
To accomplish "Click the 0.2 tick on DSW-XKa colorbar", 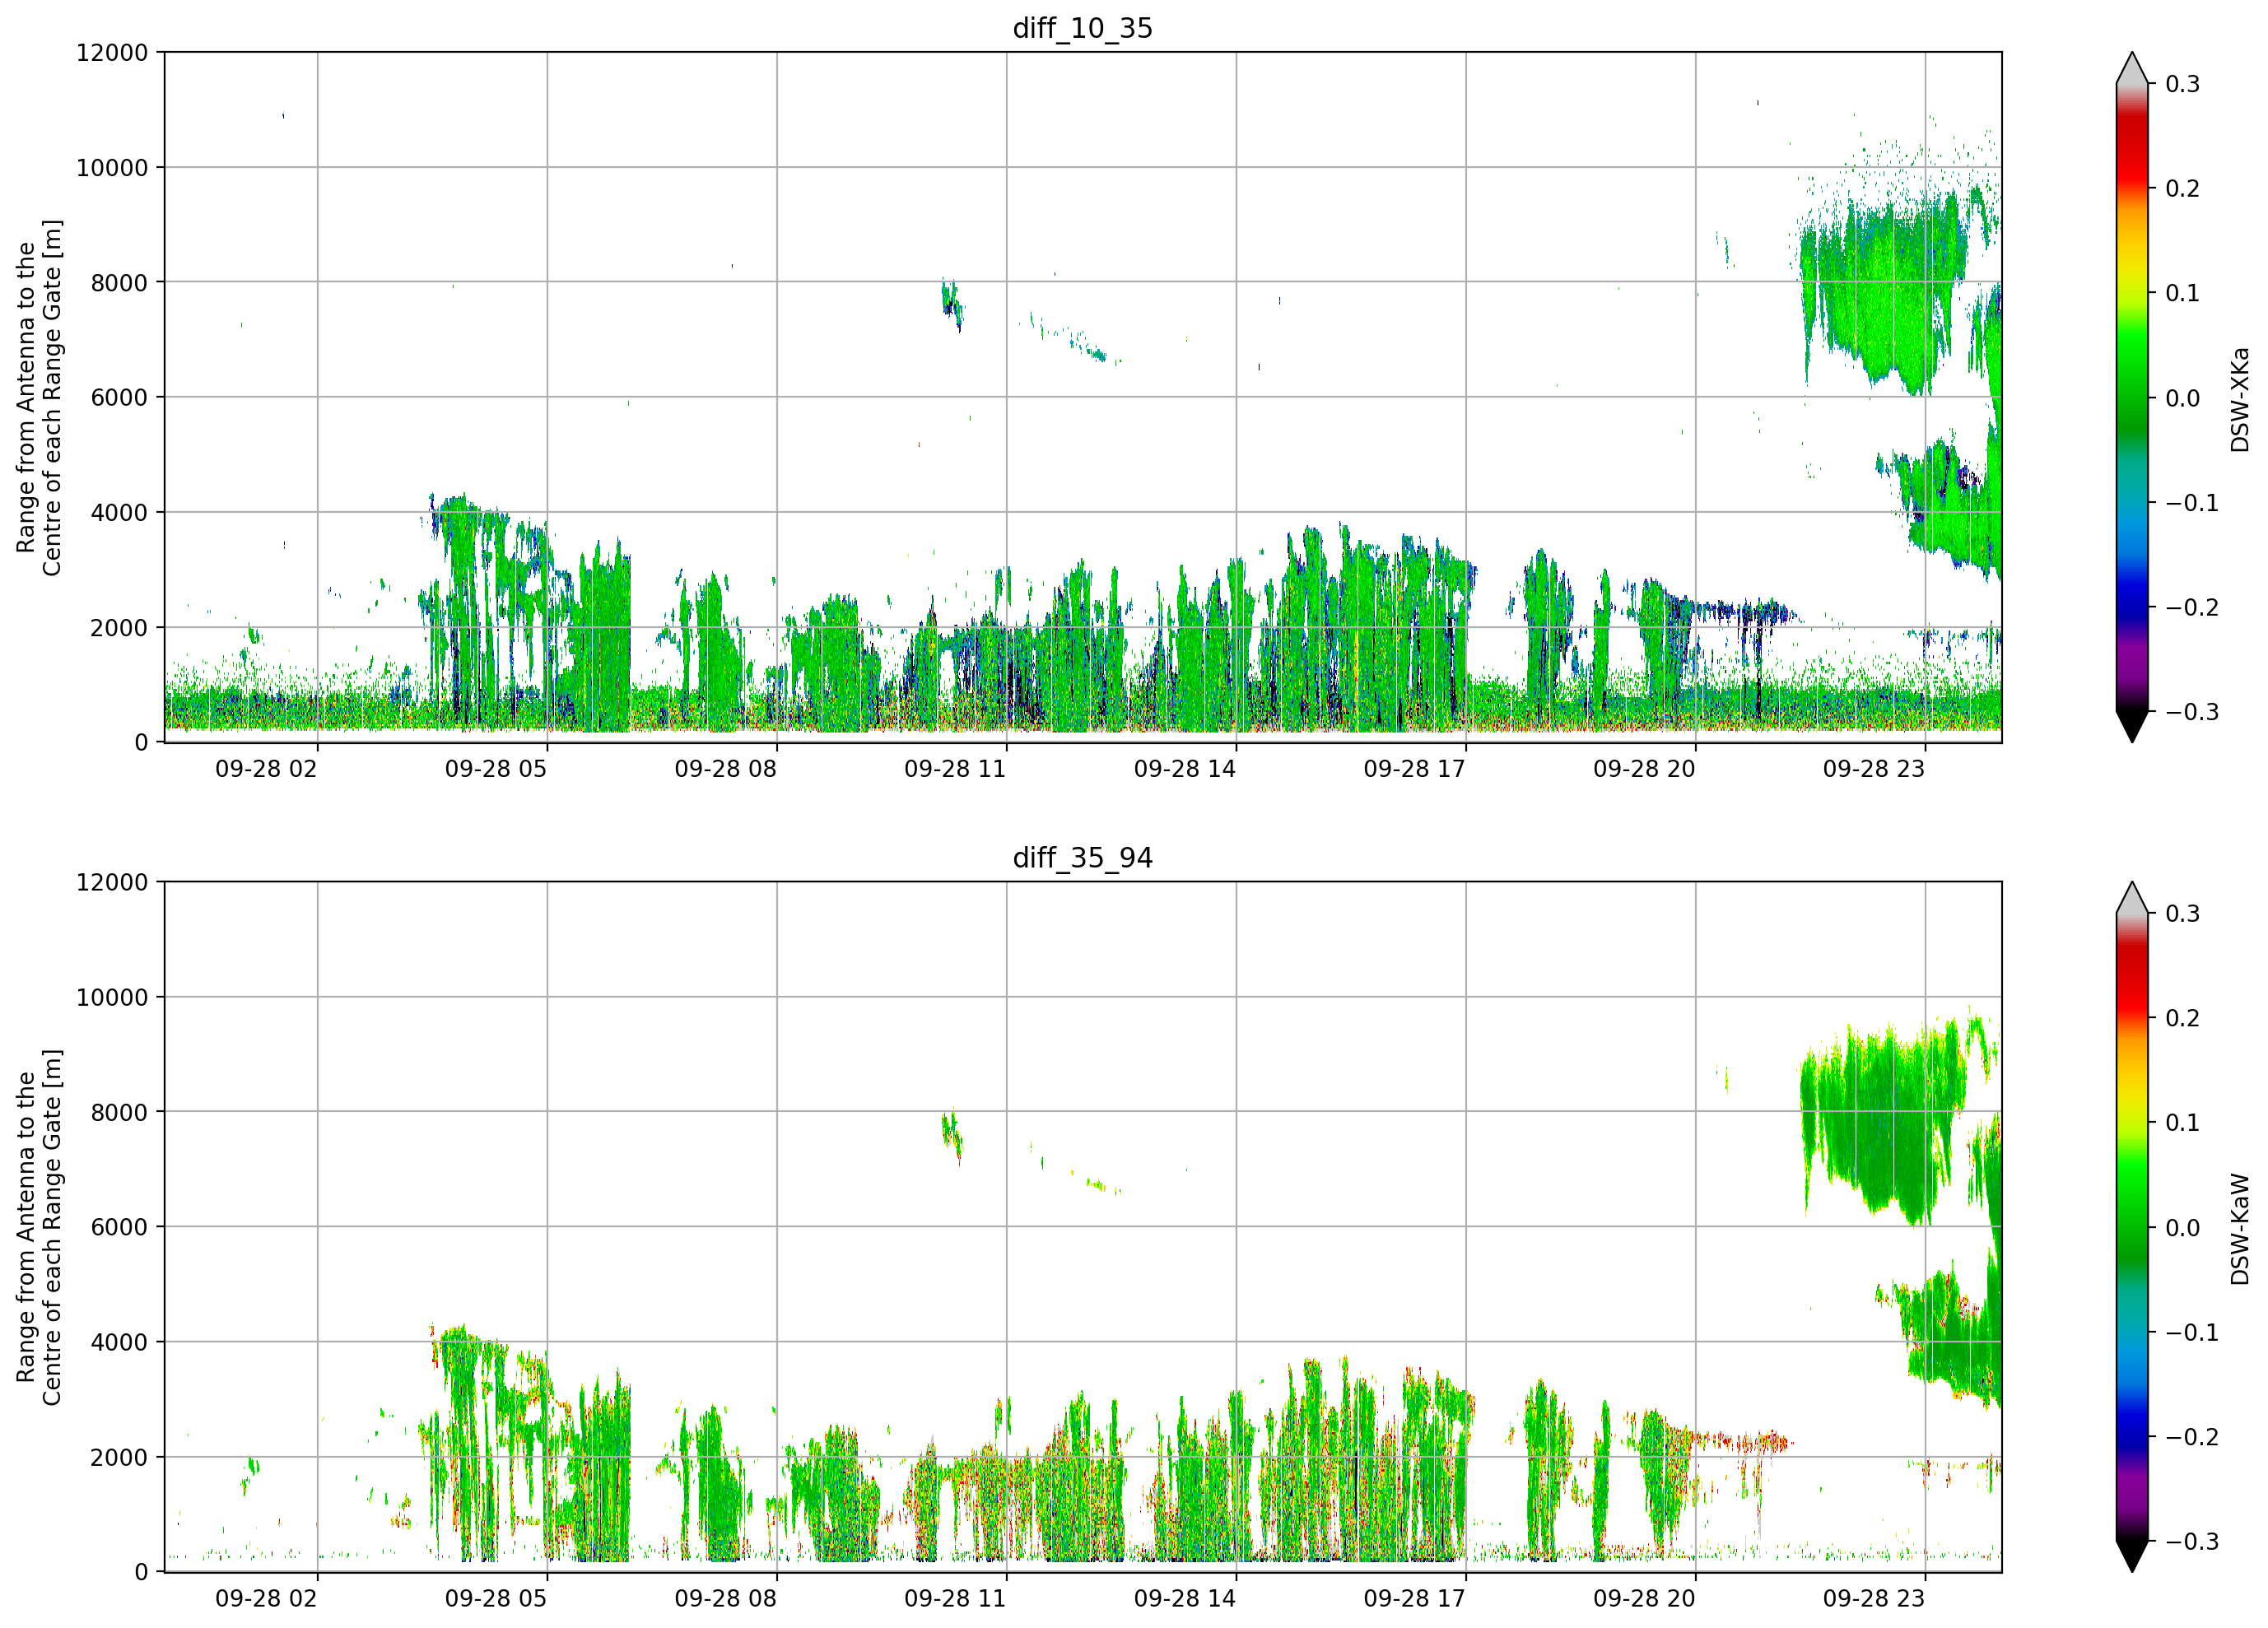I will point(2183,188).
